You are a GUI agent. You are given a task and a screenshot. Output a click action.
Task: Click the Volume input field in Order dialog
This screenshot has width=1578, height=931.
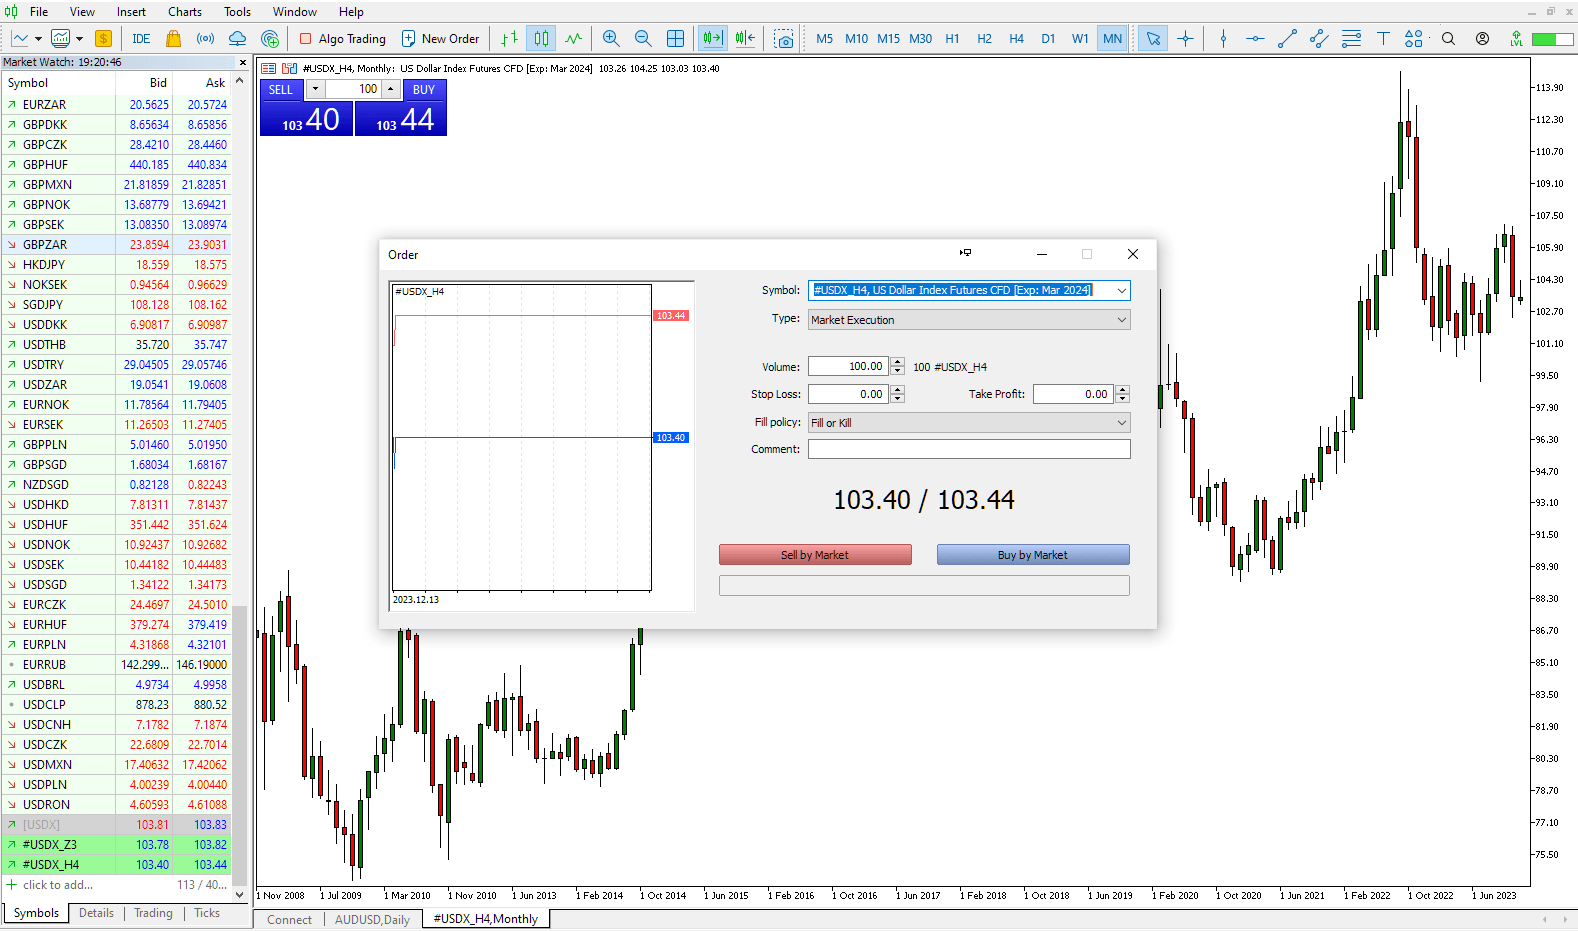(848, 367)
